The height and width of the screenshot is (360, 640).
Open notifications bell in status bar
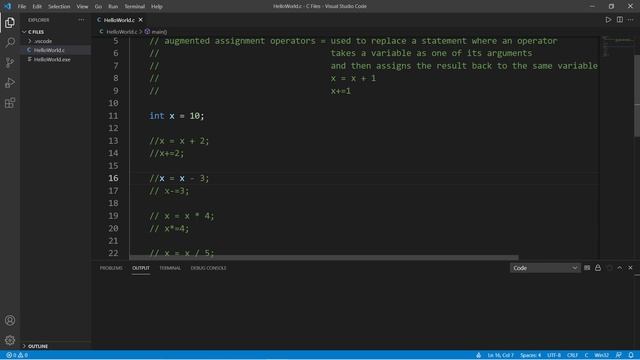point(631,355)
